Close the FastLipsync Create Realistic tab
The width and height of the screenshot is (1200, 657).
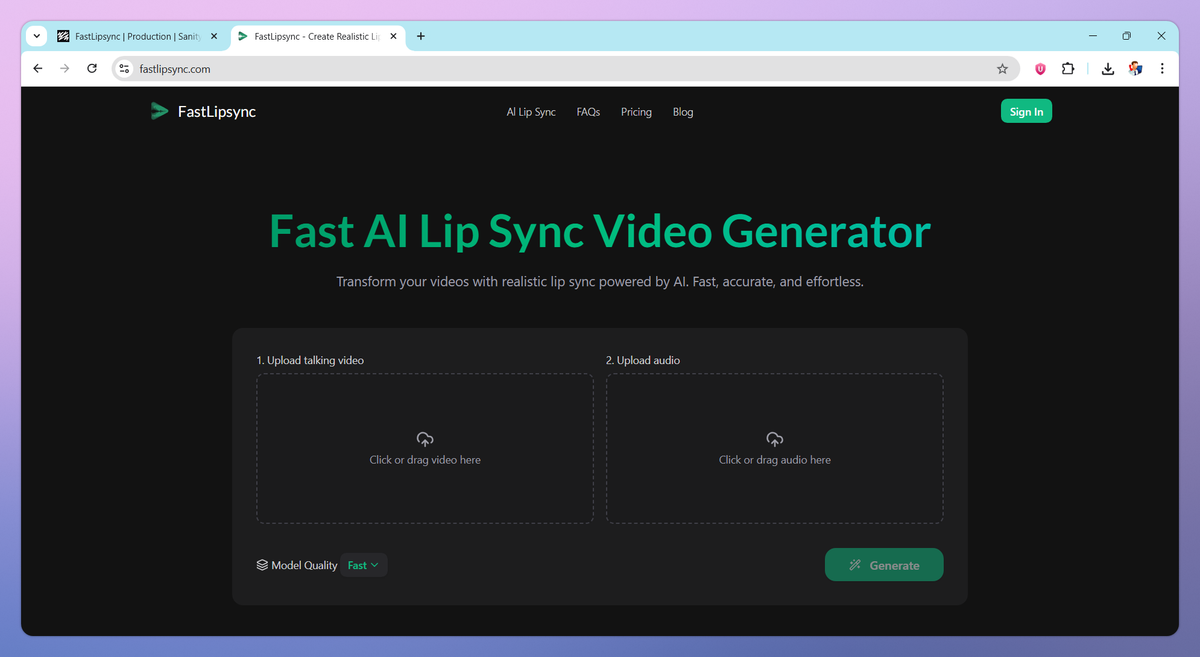pyautogui.click(x=394, y=36)
